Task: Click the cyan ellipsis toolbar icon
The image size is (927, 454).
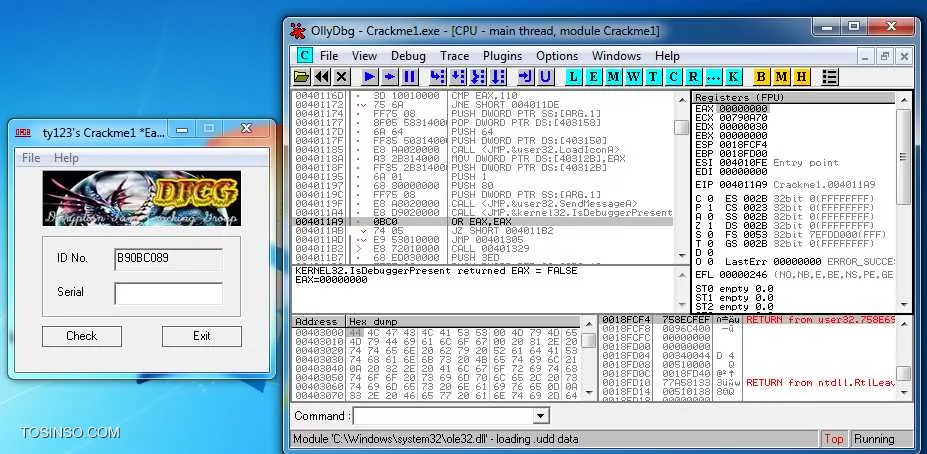Action: pyautogui.click(x=713, y=77)
